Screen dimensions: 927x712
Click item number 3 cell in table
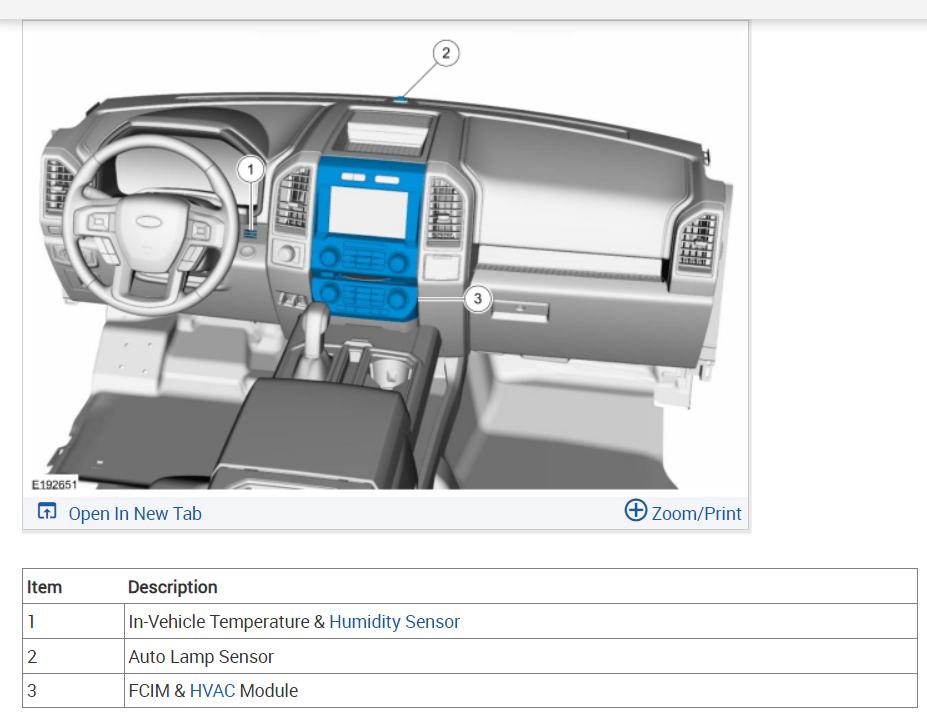(73, 690)
